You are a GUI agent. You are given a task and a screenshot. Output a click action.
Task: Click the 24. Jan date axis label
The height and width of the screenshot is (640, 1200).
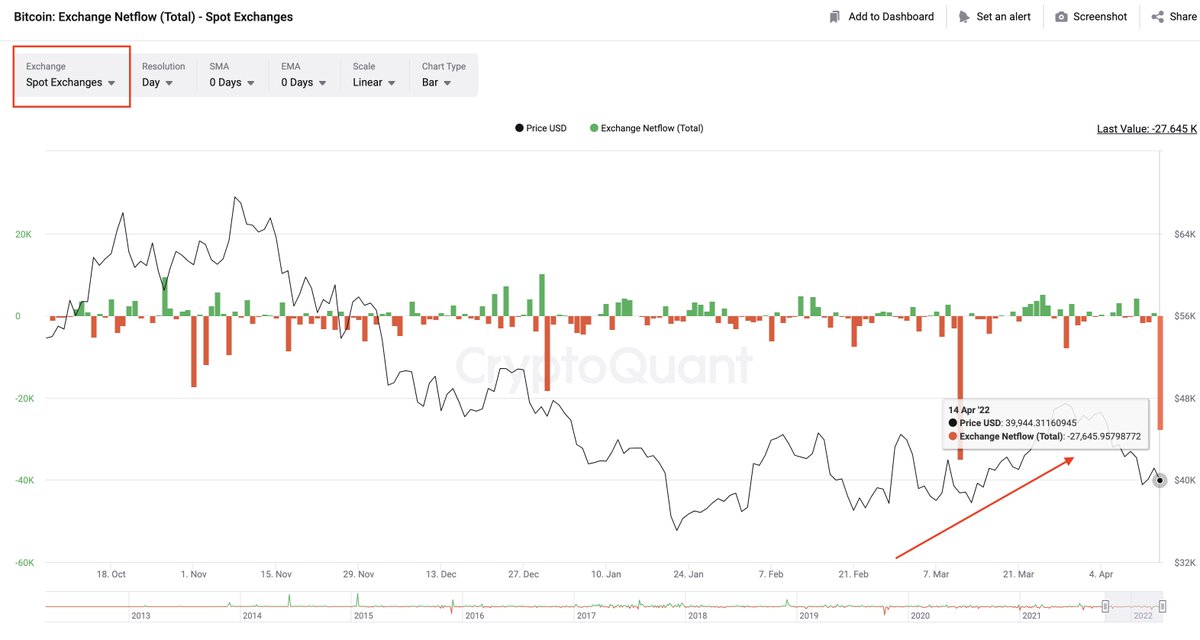(x=688, y=575)
